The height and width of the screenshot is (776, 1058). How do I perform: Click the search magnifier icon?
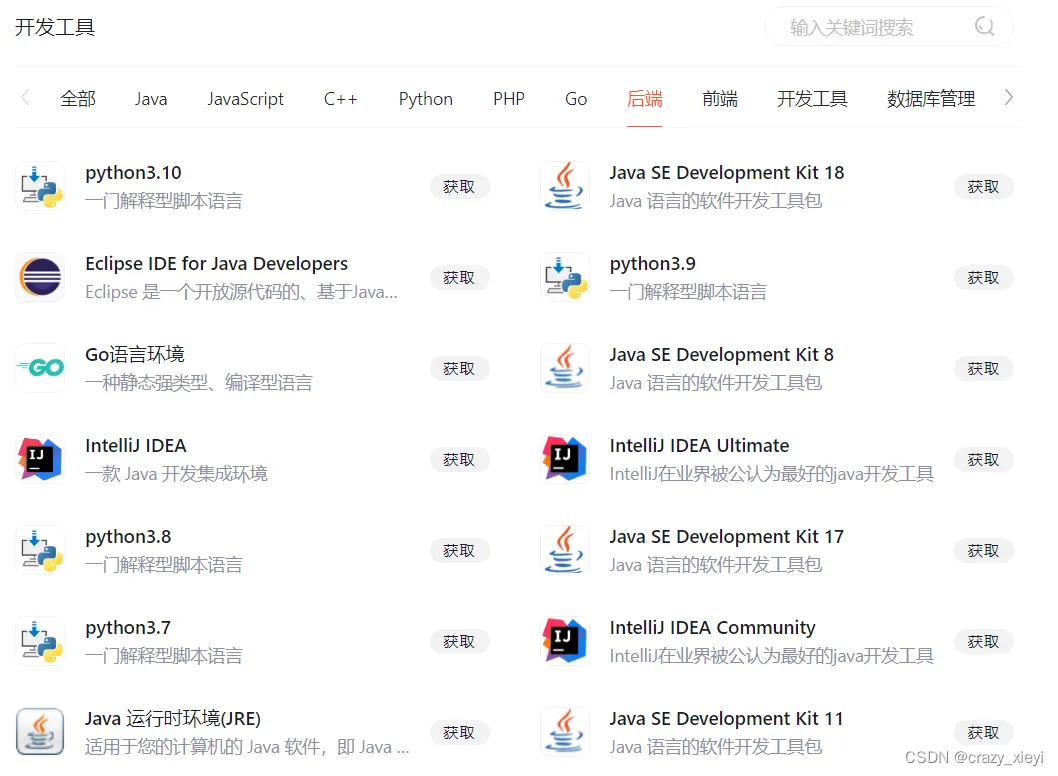pos(985,27)
